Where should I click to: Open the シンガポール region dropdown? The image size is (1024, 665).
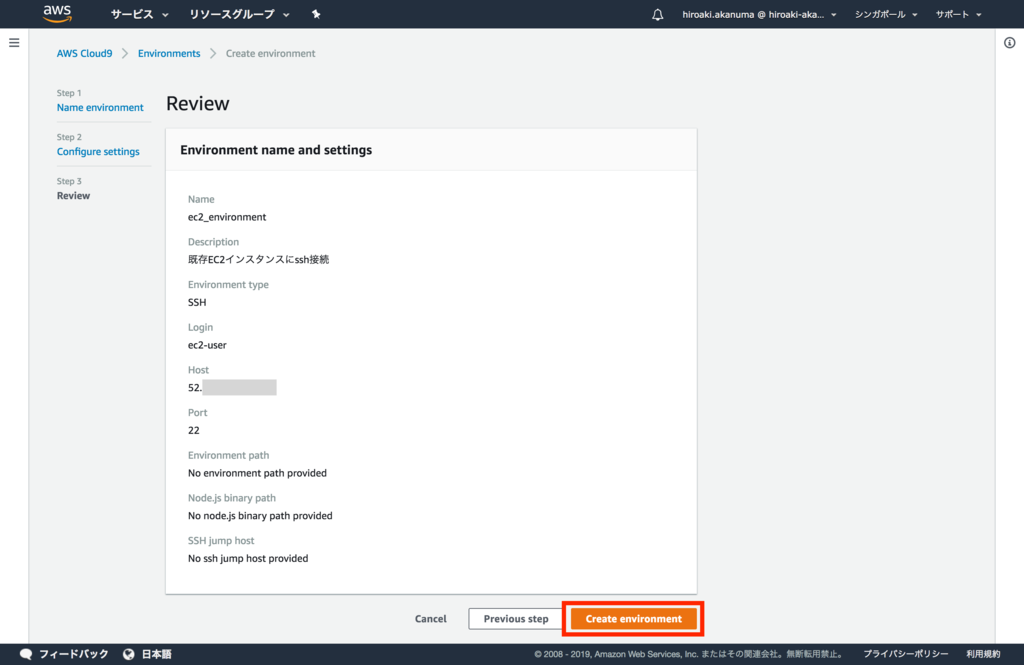point(886,14)
